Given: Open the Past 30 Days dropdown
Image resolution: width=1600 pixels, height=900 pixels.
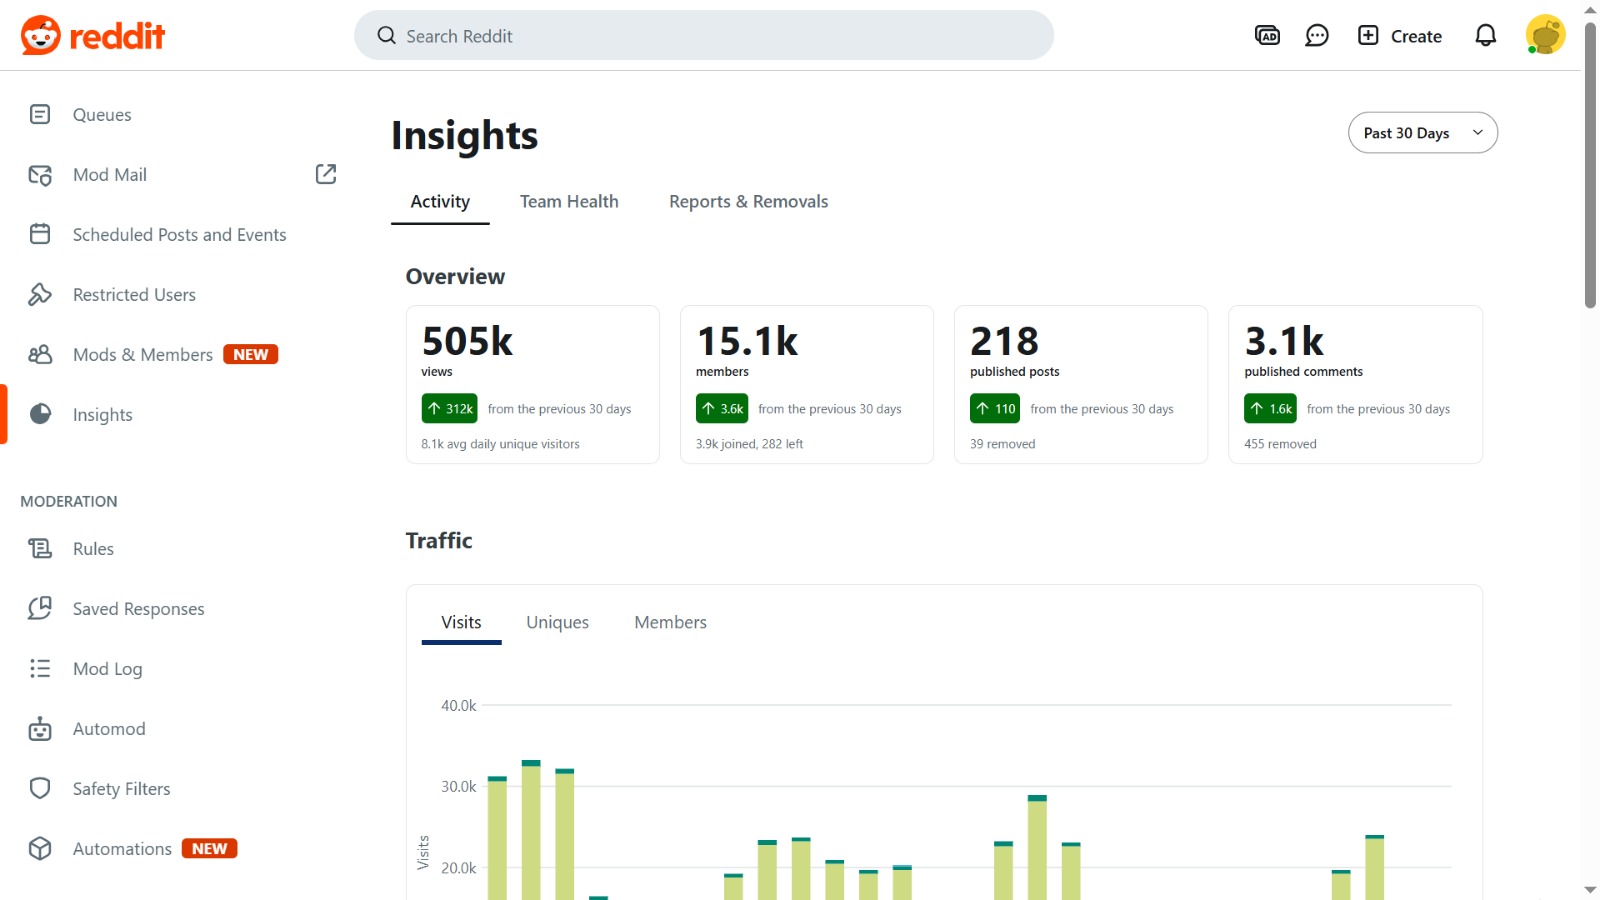Looking at the screenshot, I should click(x=1422, y=133).
